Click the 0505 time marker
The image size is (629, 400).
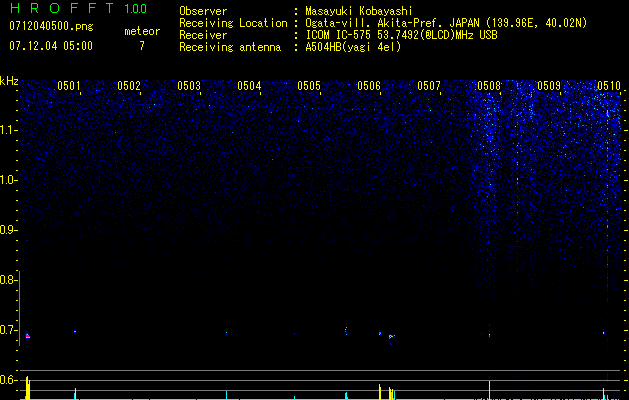click(309, 86)
